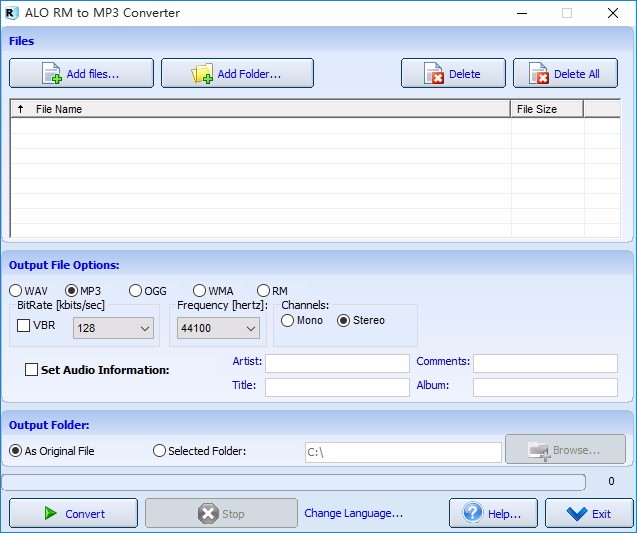The height and width of the screenshot is (533, 637).
Task: Select Stereo channel option
Action: click(x=361, y=320)
